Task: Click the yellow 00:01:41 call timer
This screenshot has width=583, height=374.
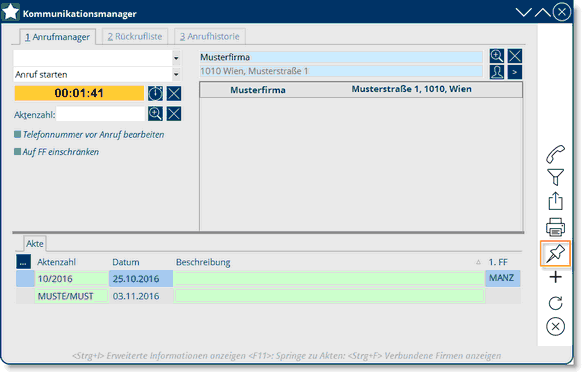Action: (79, 93)
